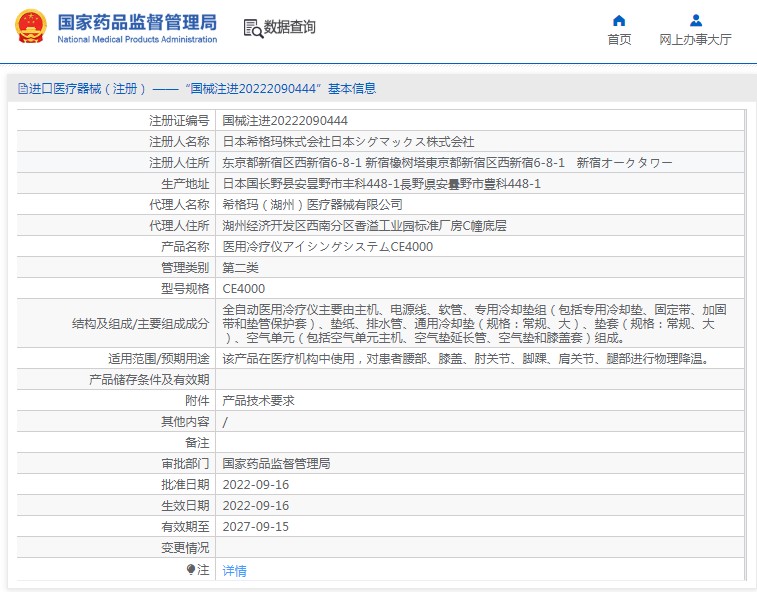Image resolution: width=757 pixels, height=592 pixels.
Task: Click 批准日期 row label
Action: tap(185, 485)
